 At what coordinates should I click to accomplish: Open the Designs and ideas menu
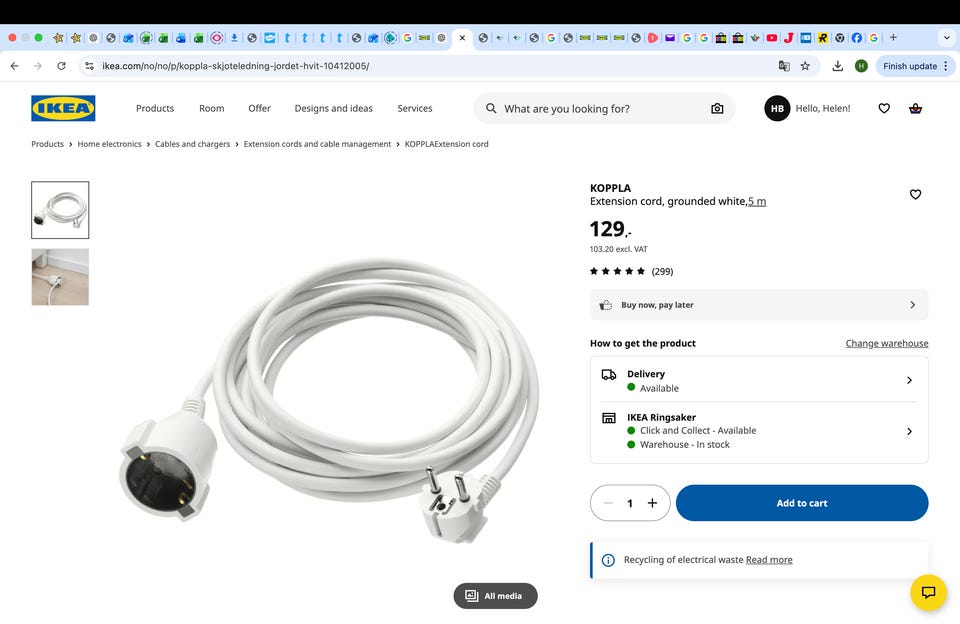coord(334,108)
